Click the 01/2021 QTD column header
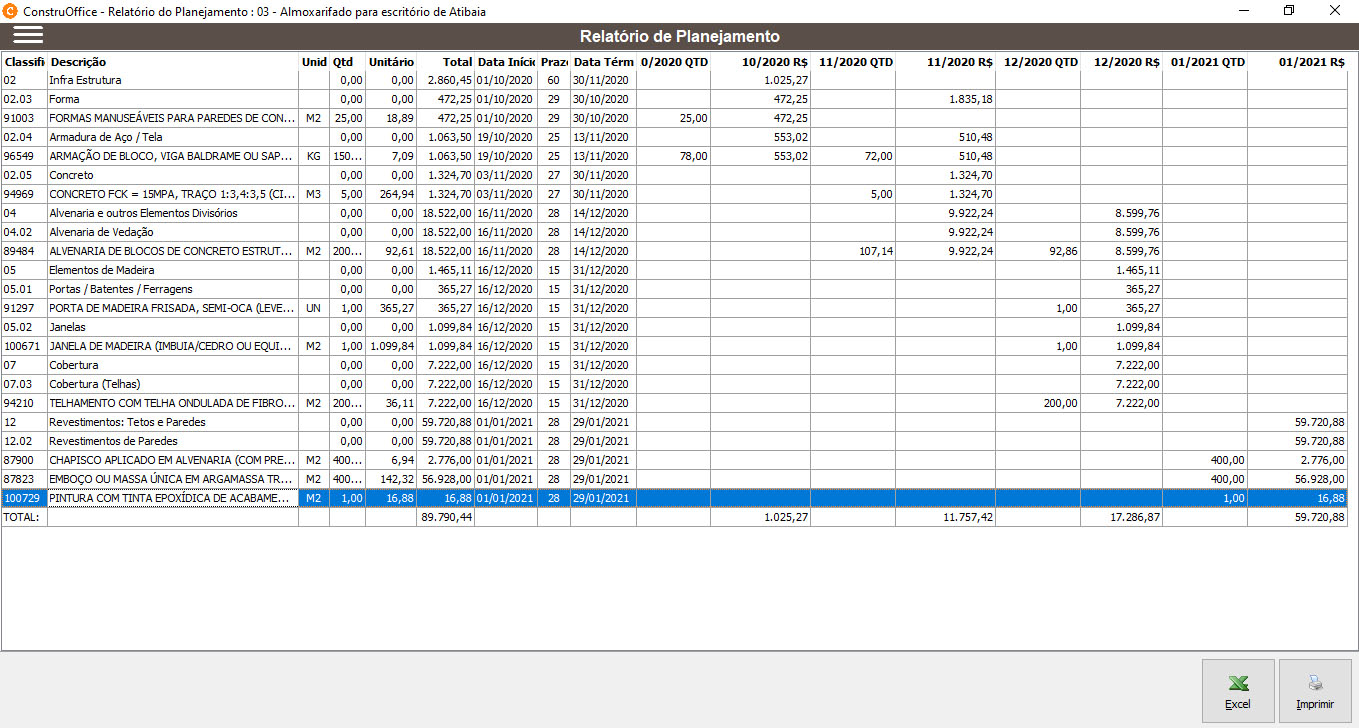This screenshot has height=728, width=1359. [x=1204, y=62]
